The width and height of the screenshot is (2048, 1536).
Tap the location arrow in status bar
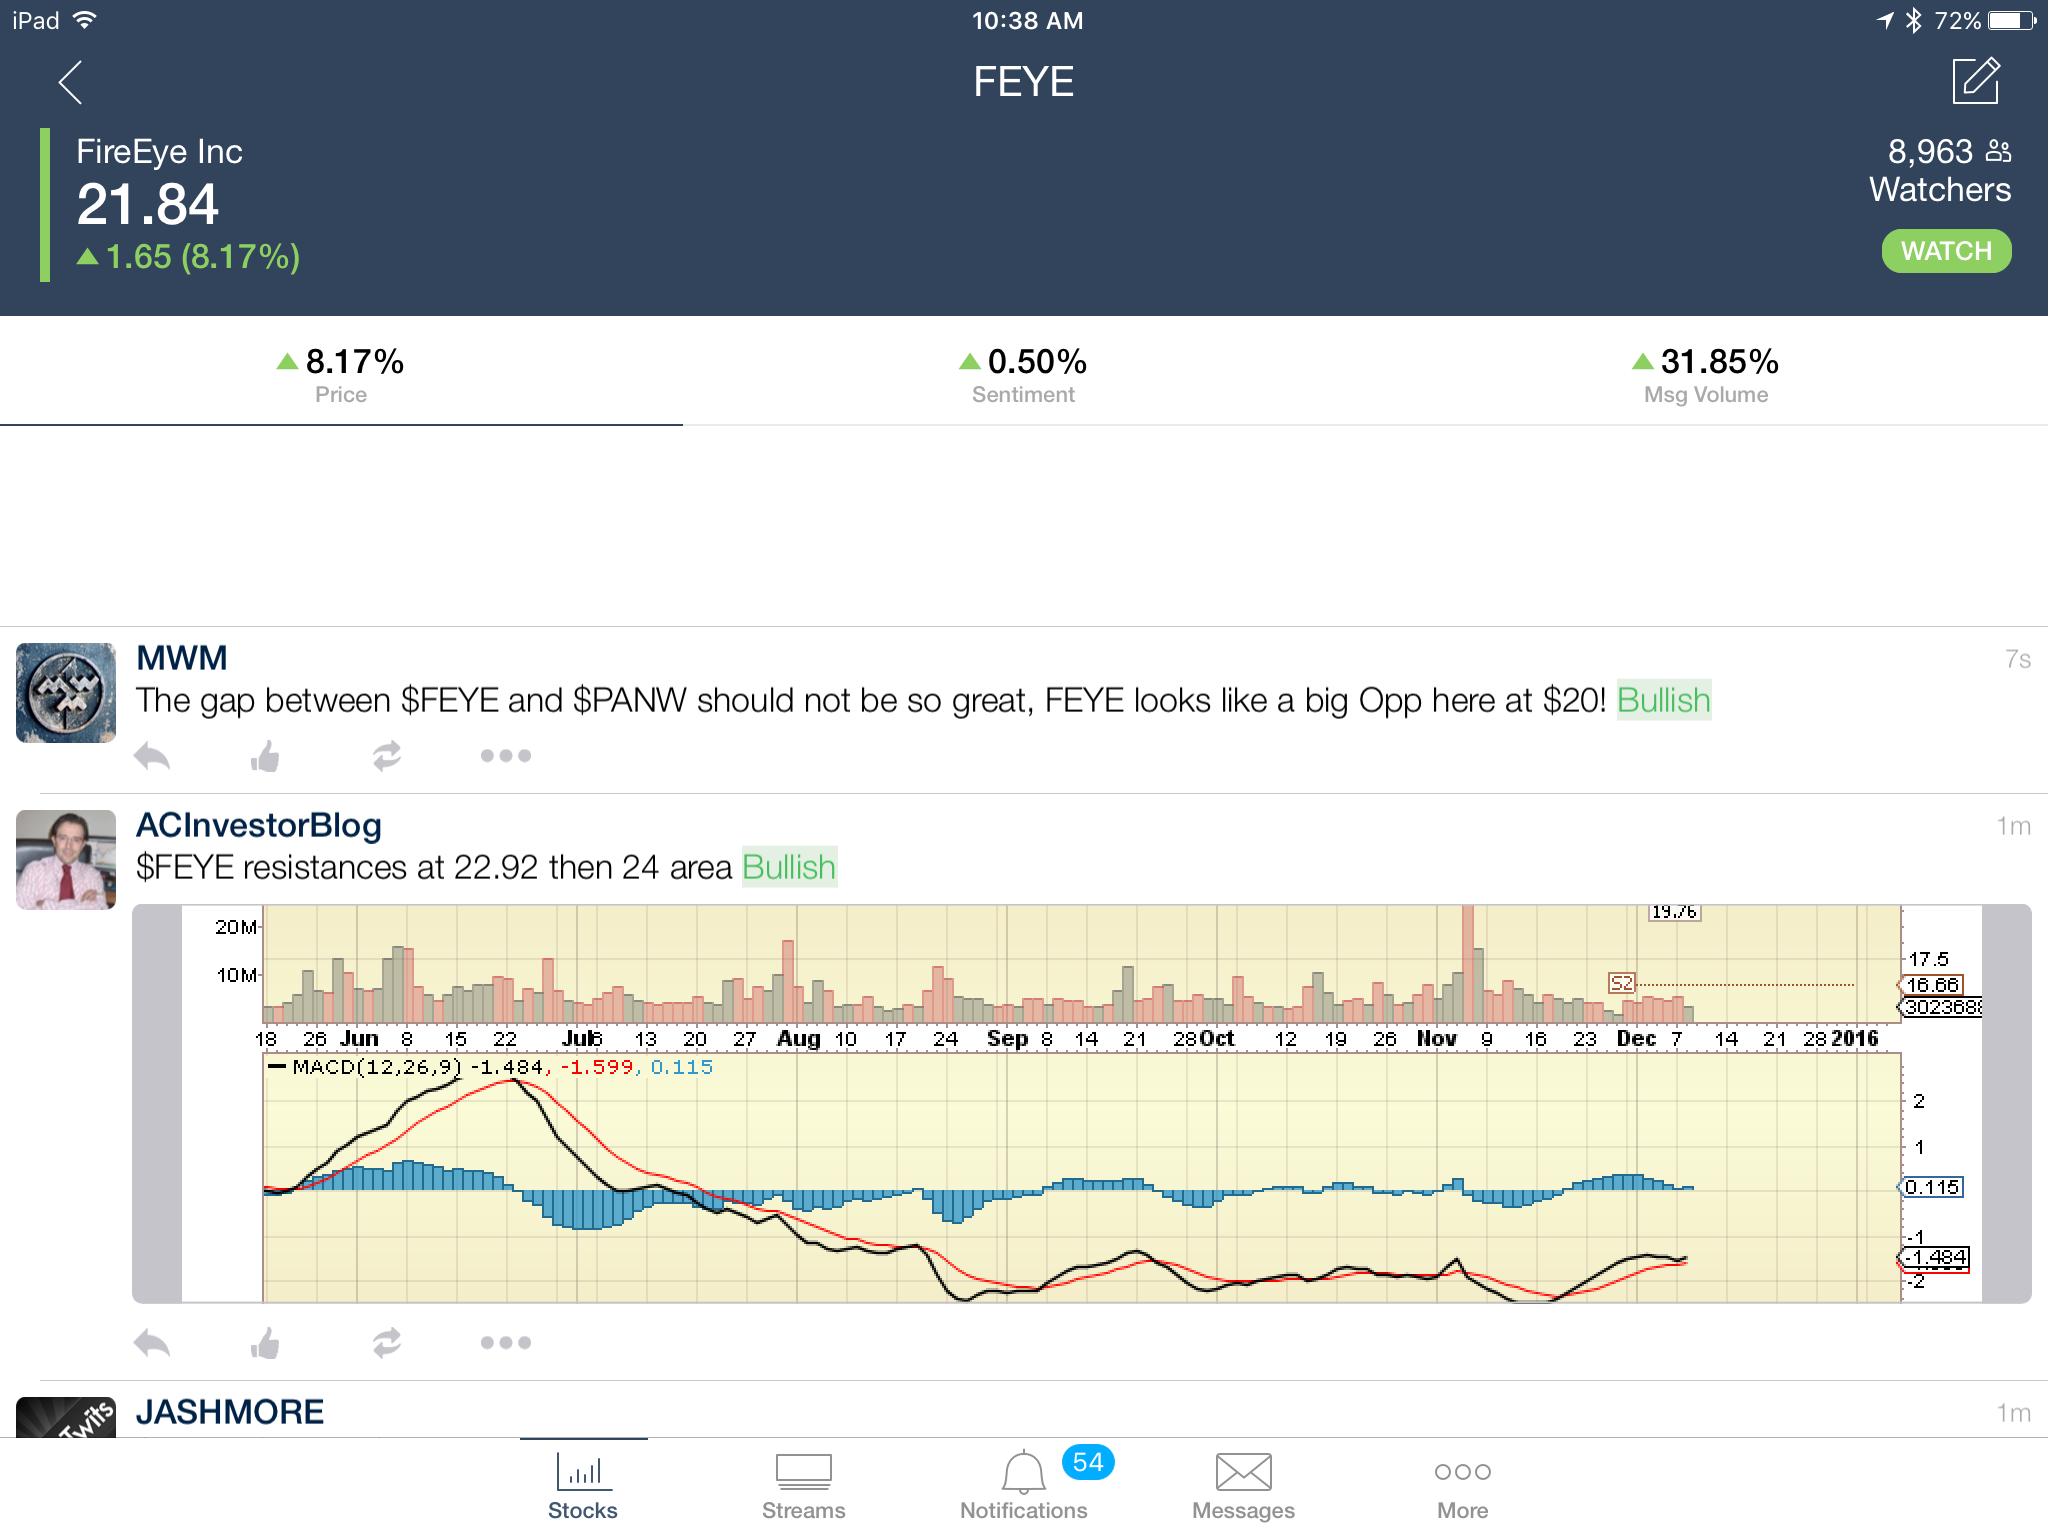1886,20
